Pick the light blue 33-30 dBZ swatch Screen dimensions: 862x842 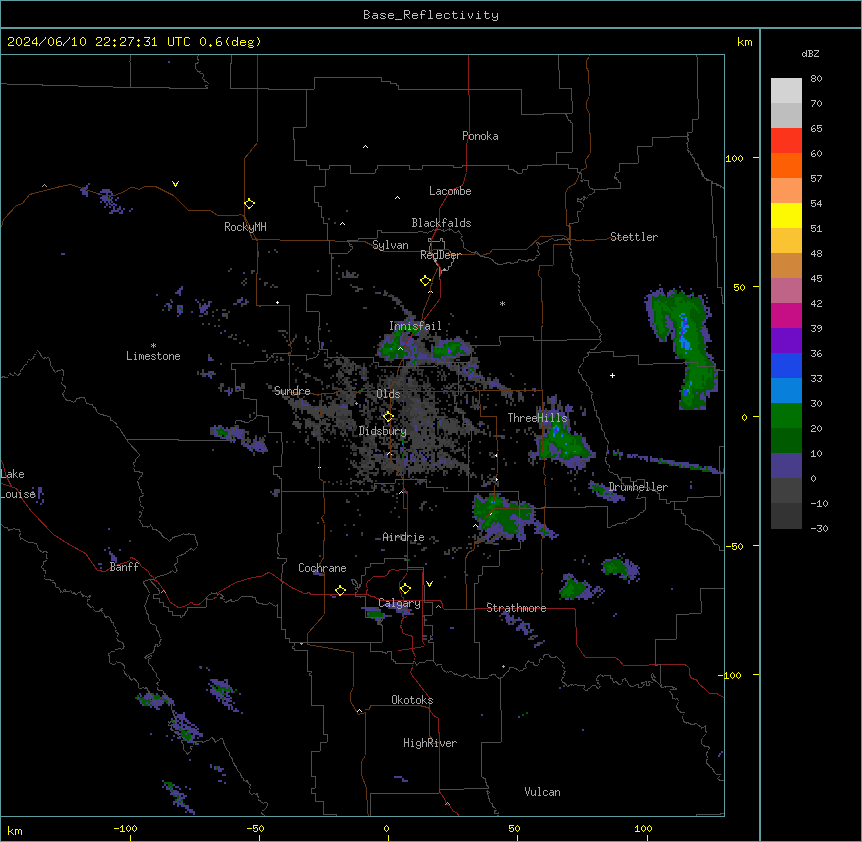(x=786, y=390)
